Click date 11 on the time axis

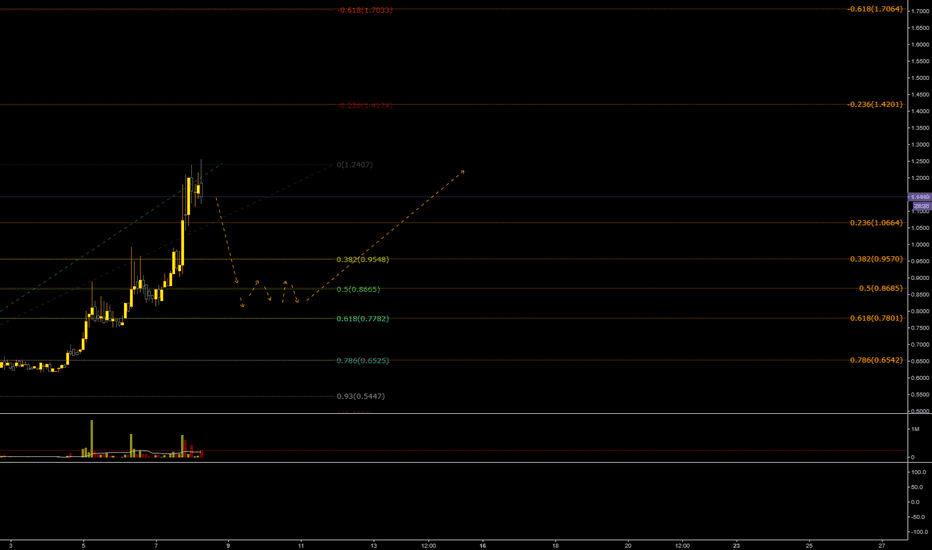[x=301, y=545]
